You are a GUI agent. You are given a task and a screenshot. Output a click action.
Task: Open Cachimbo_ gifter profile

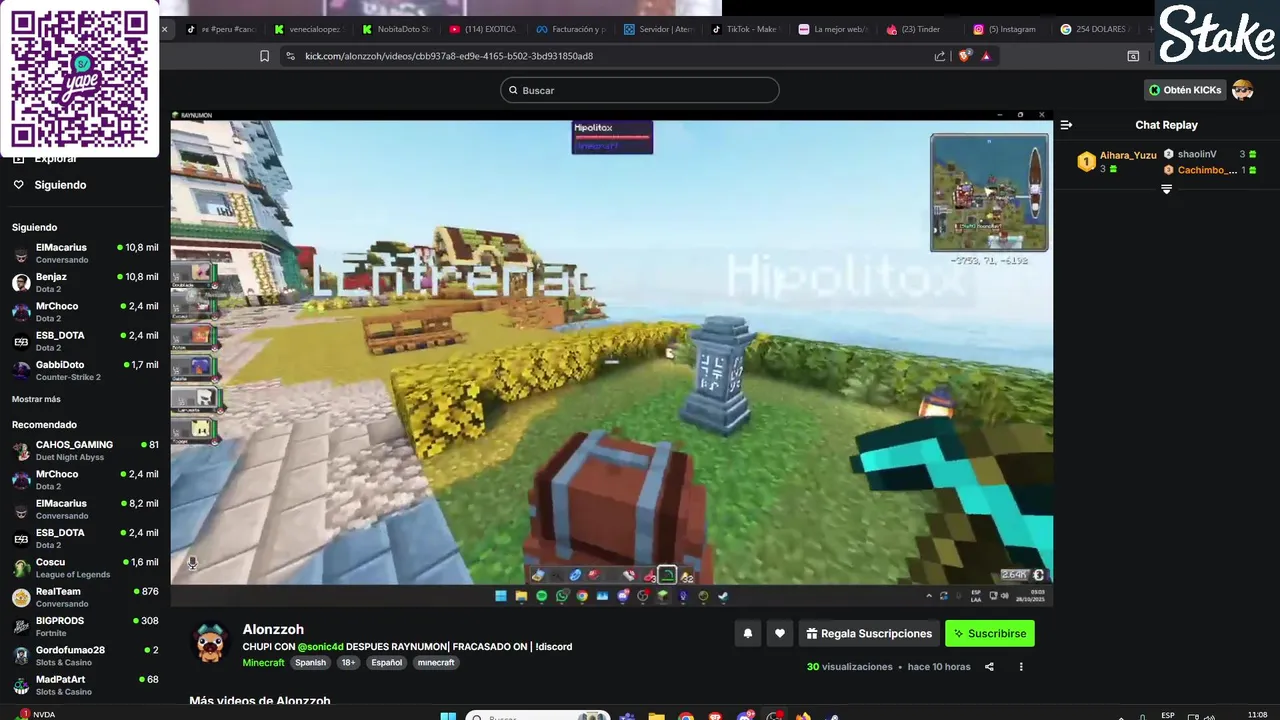[1207, 170]
